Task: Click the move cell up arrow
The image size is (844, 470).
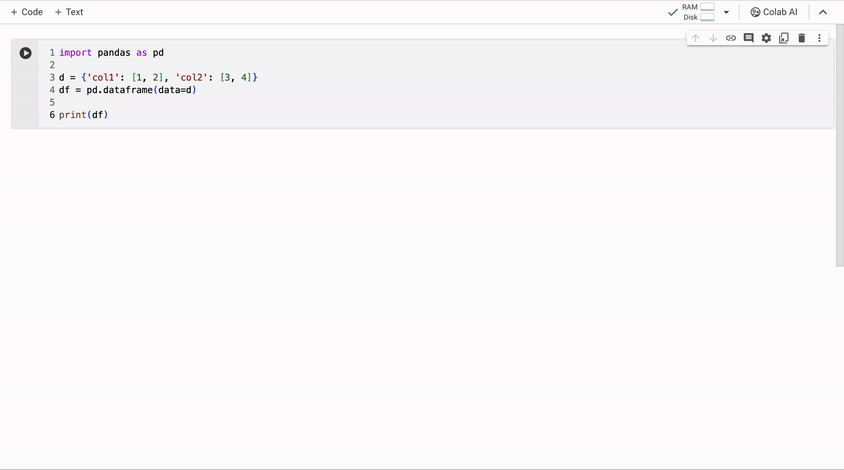Action: (x=696, y=38)
